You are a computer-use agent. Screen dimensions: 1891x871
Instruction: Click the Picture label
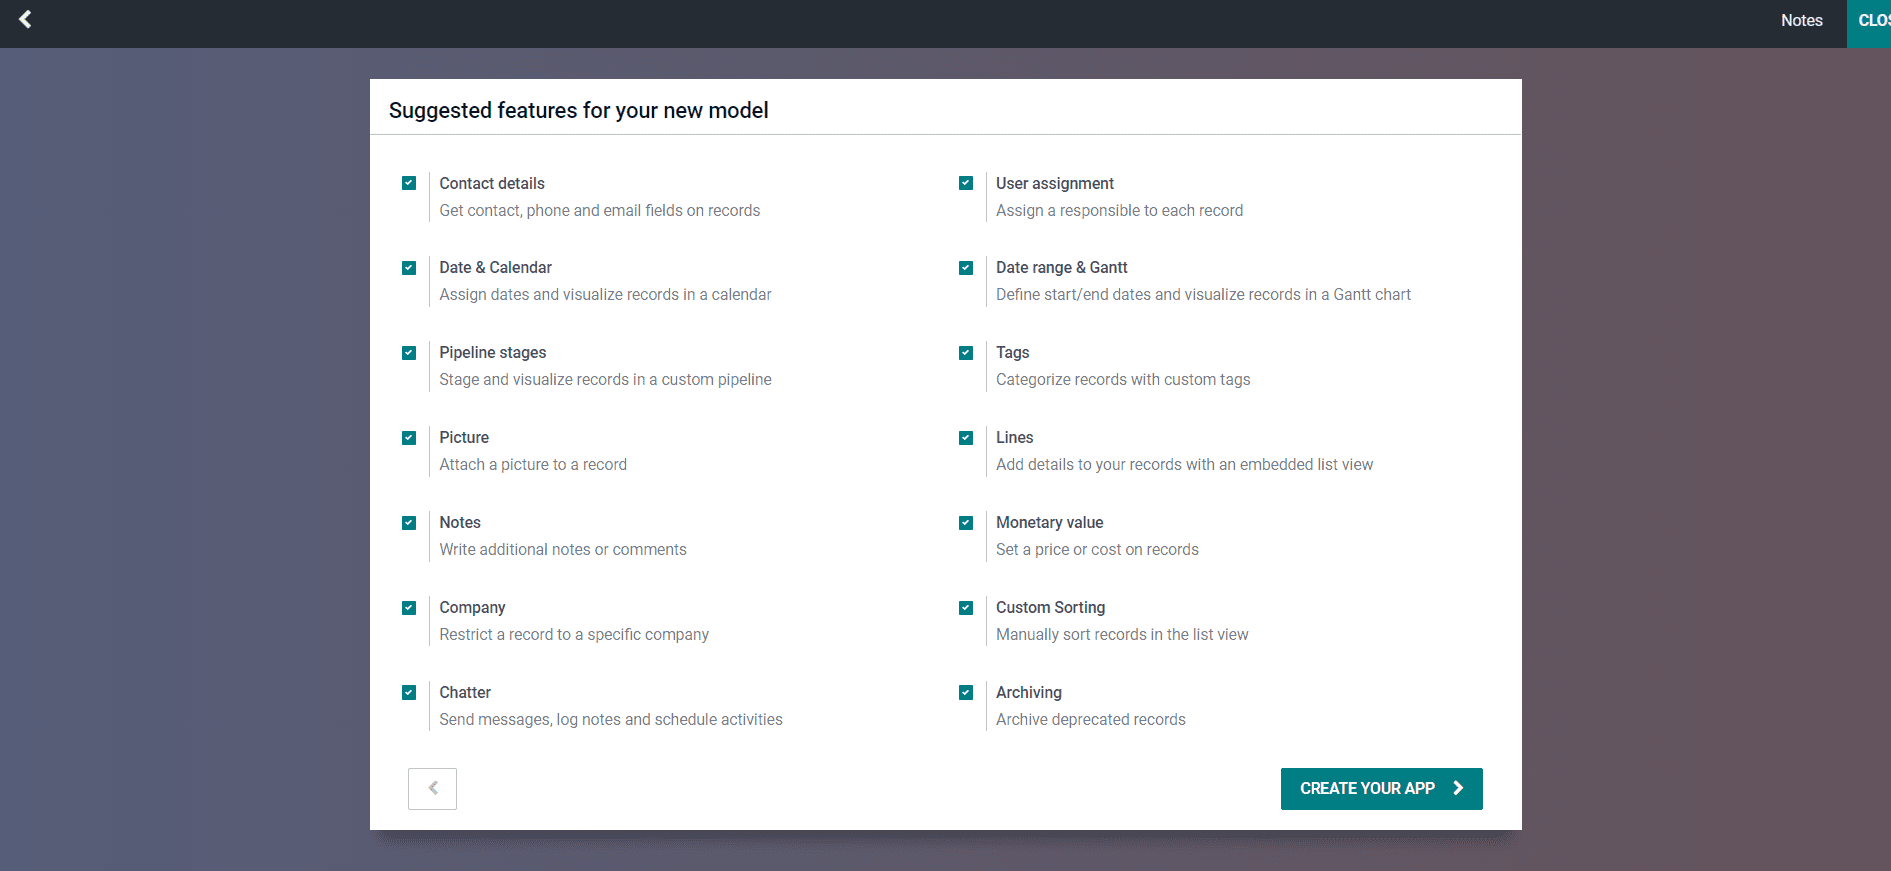click(464, 437)
